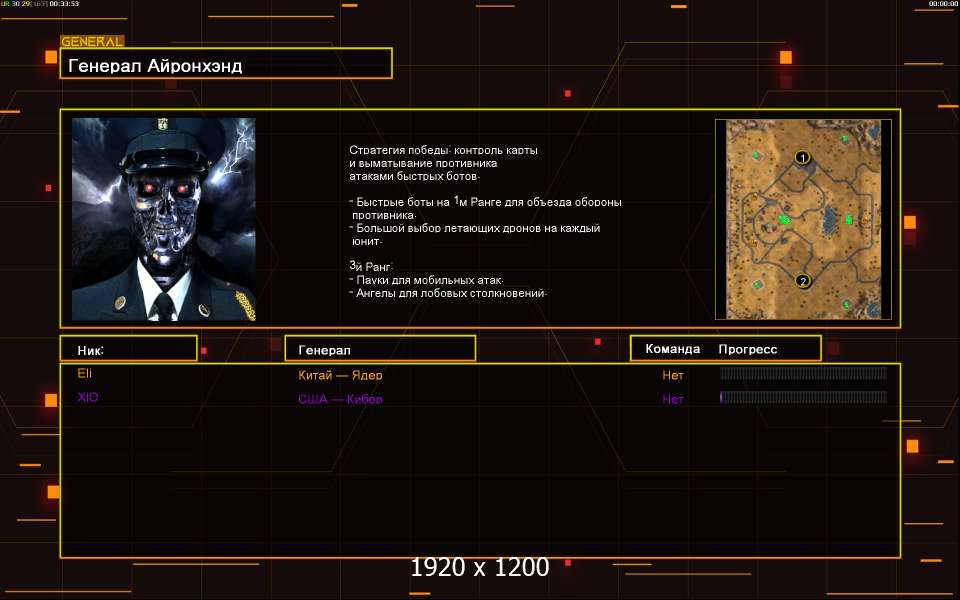Click the GENERAL label tag
The width and height of the screenshot is (960, 600).
coord(92,42)
